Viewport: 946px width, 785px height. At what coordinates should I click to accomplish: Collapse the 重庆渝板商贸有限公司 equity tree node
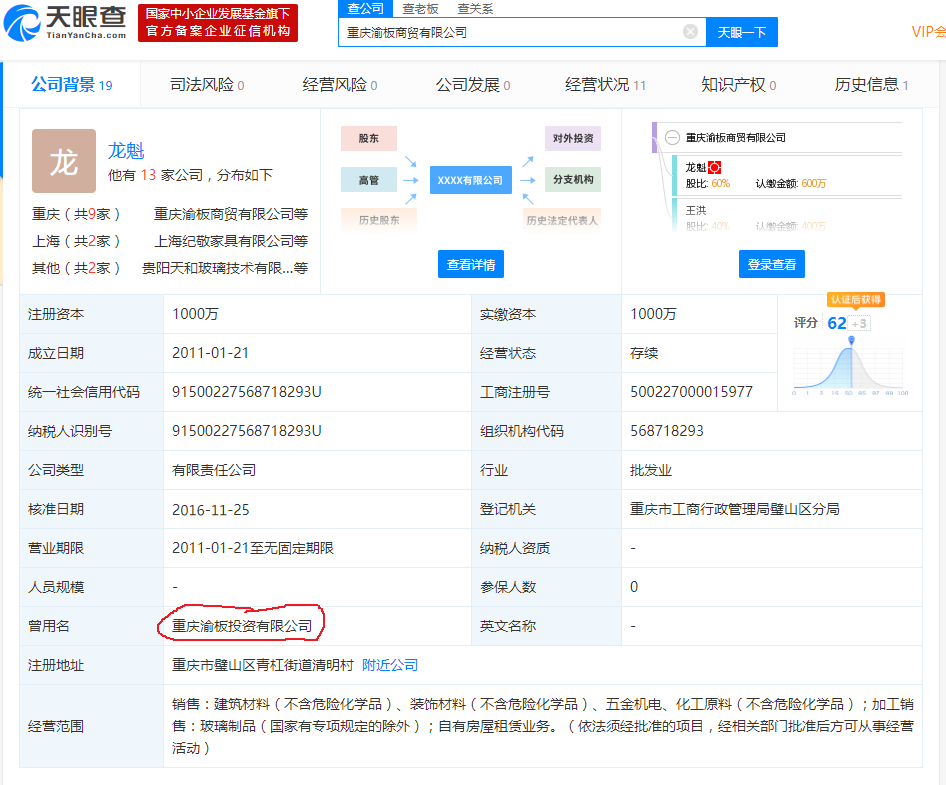[672, 138]
